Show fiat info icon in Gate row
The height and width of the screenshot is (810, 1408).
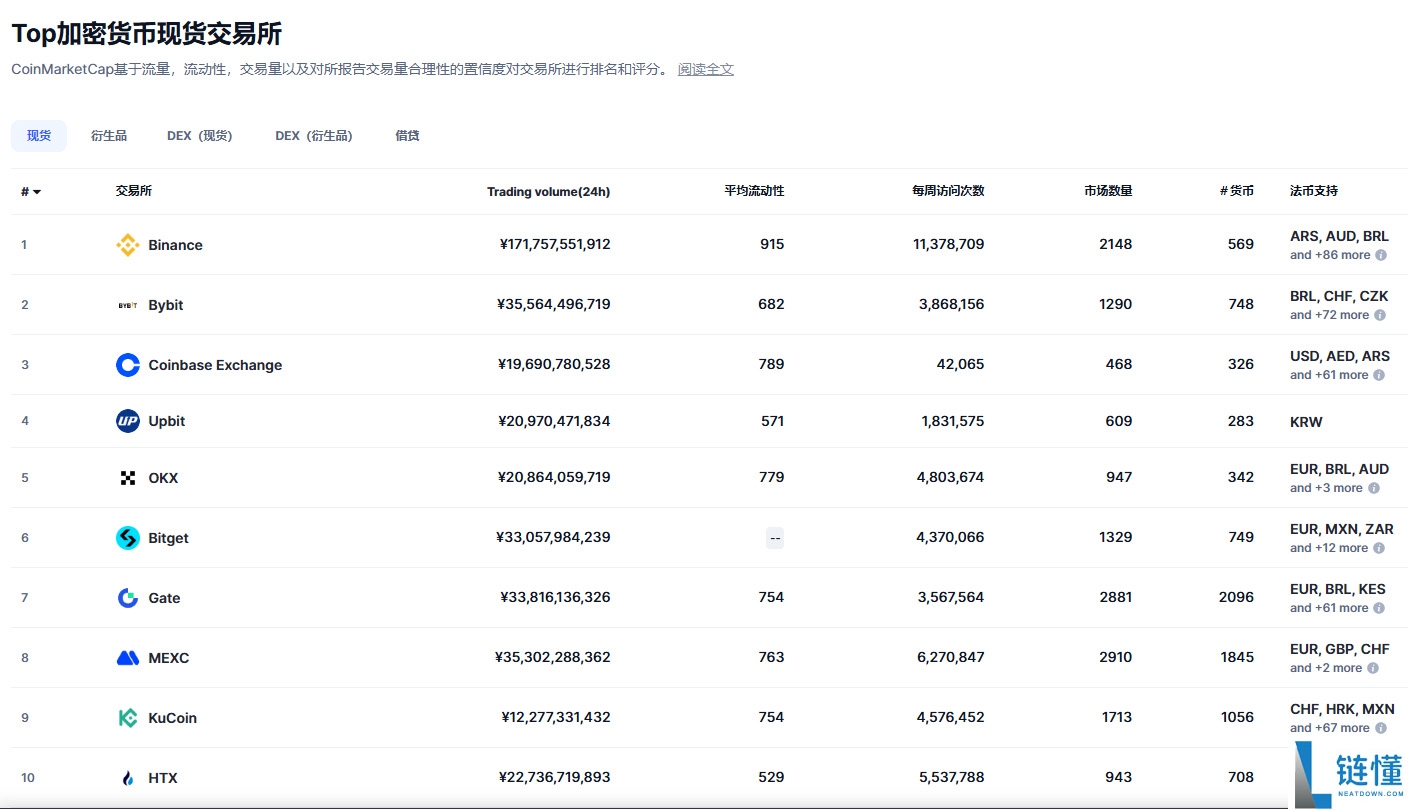1379,608
